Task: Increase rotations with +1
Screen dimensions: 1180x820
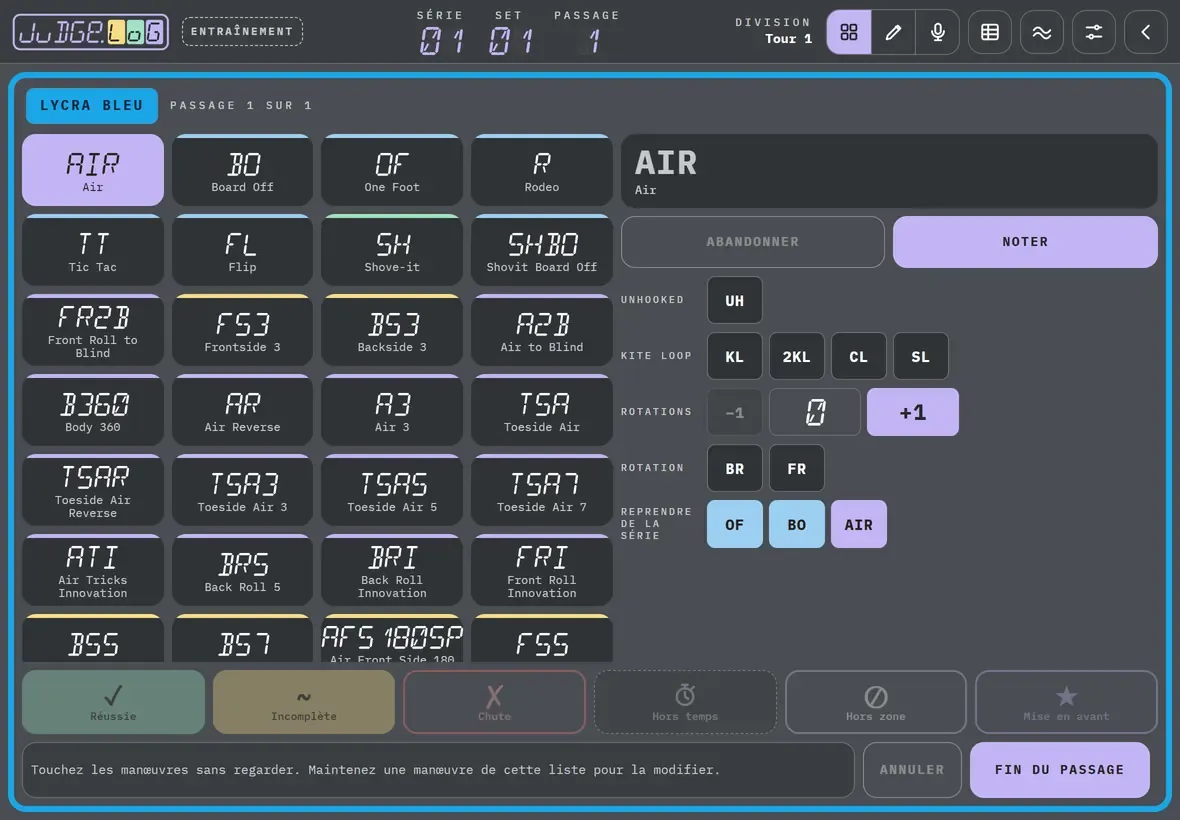Action: 913,412
